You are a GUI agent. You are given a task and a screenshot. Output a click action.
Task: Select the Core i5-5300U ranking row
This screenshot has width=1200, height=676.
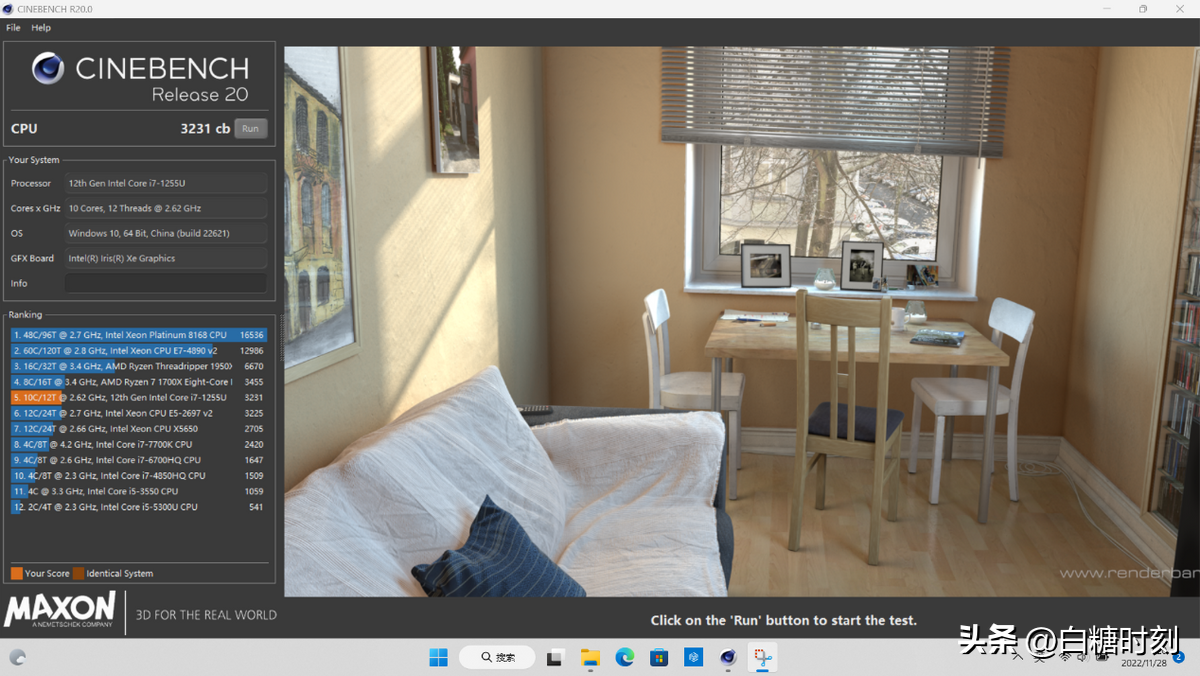(139, 507)
